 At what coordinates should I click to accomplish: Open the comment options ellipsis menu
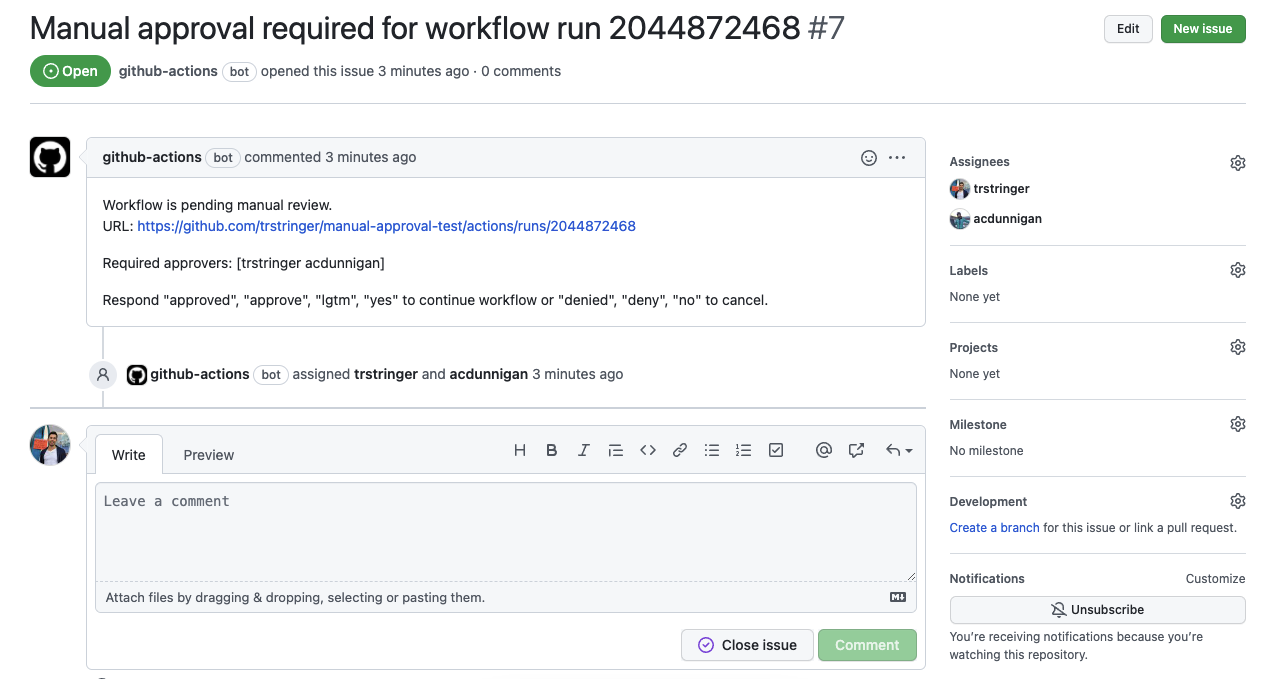click(x=897, y=158)
